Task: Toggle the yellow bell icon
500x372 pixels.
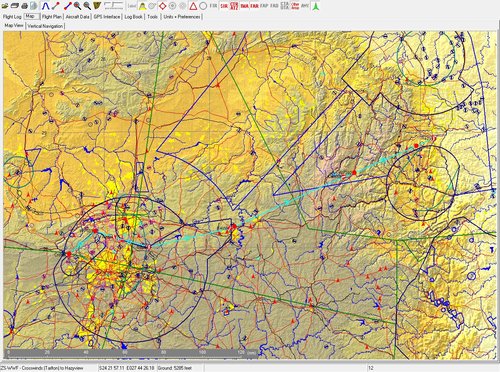Action: coord(142,6)
